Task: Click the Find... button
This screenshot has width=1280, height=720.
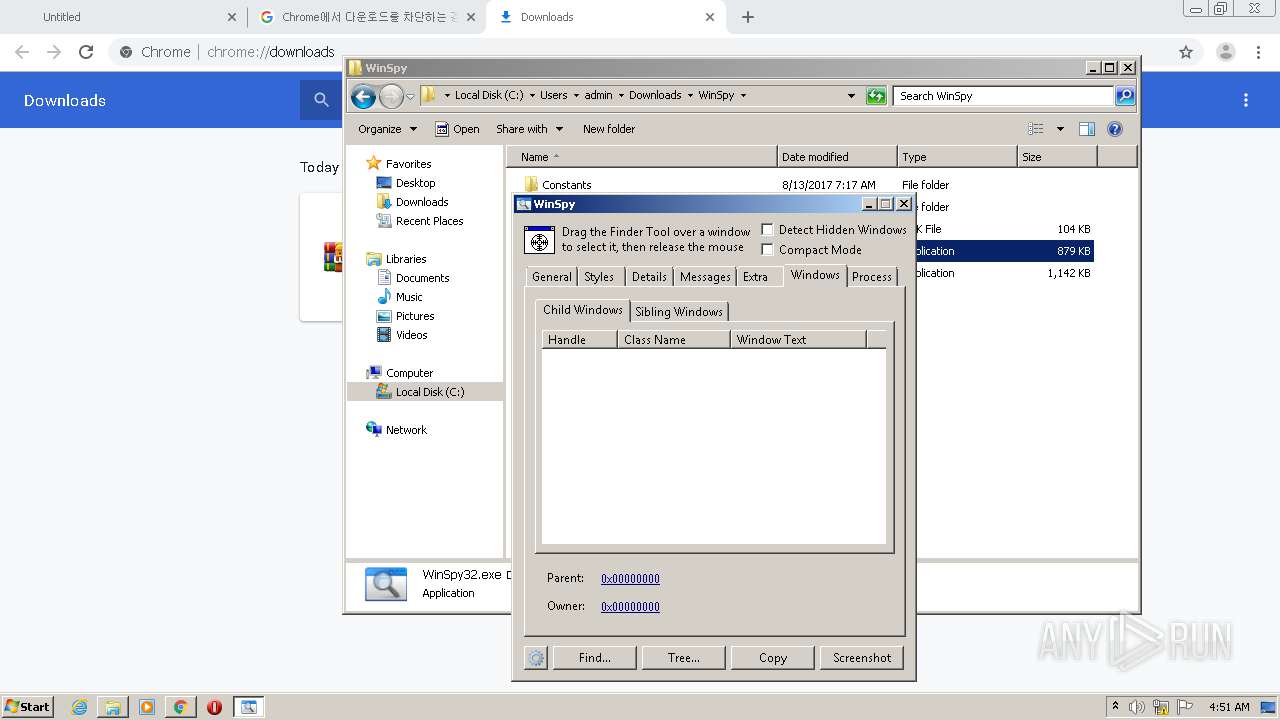Action: tap(594, 658)
